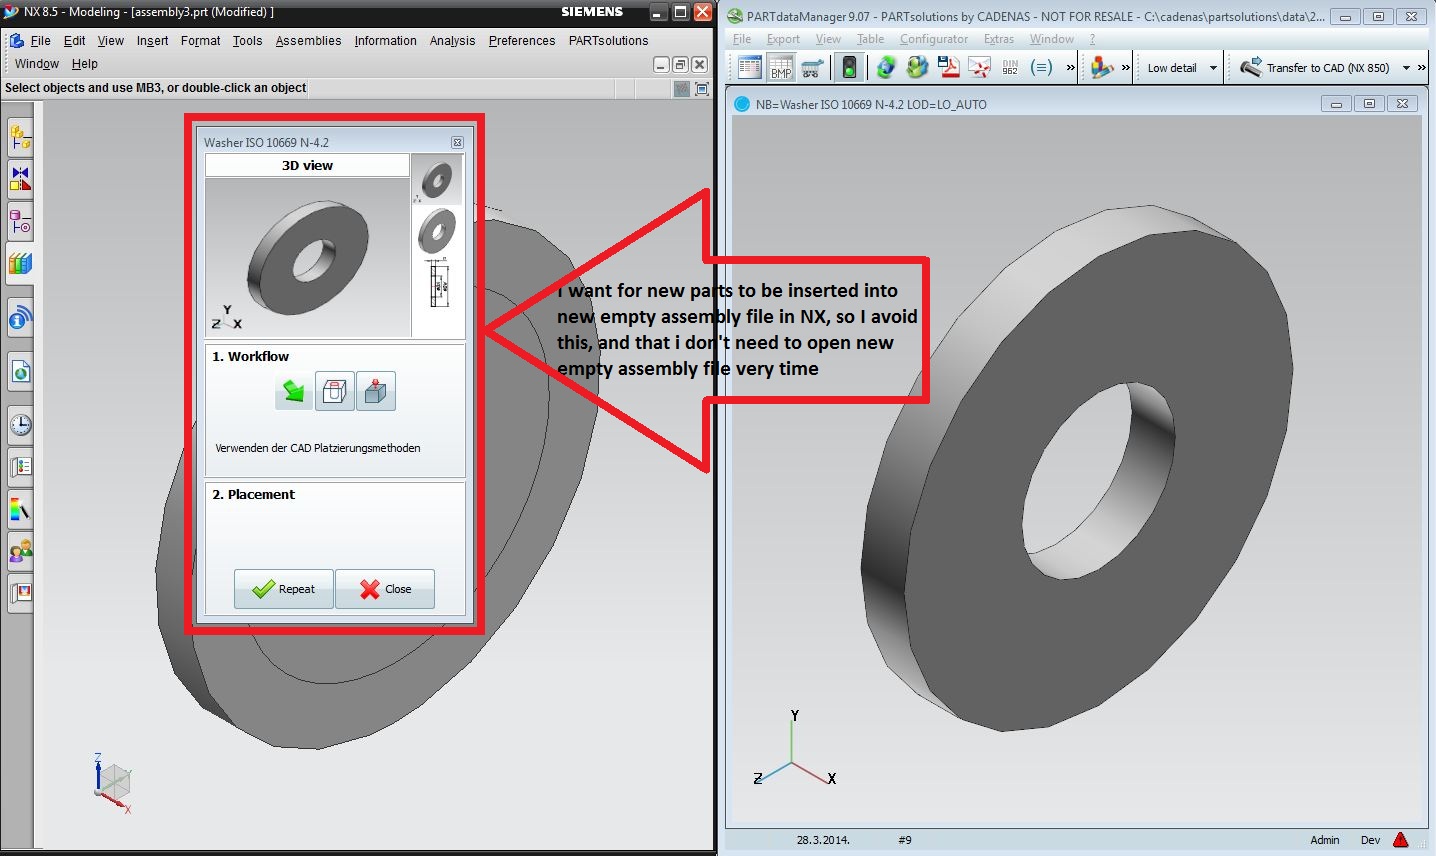Click the email PDF envelope icon
The width and height of the screenshot is (1436, 856).
pyautogui.click(x=979, y=68)
